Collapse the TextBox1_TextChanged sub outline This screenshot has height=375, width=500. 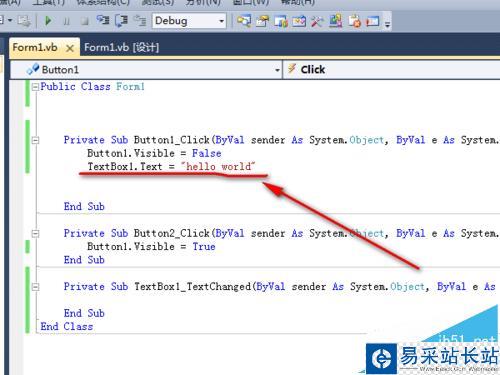35,287
